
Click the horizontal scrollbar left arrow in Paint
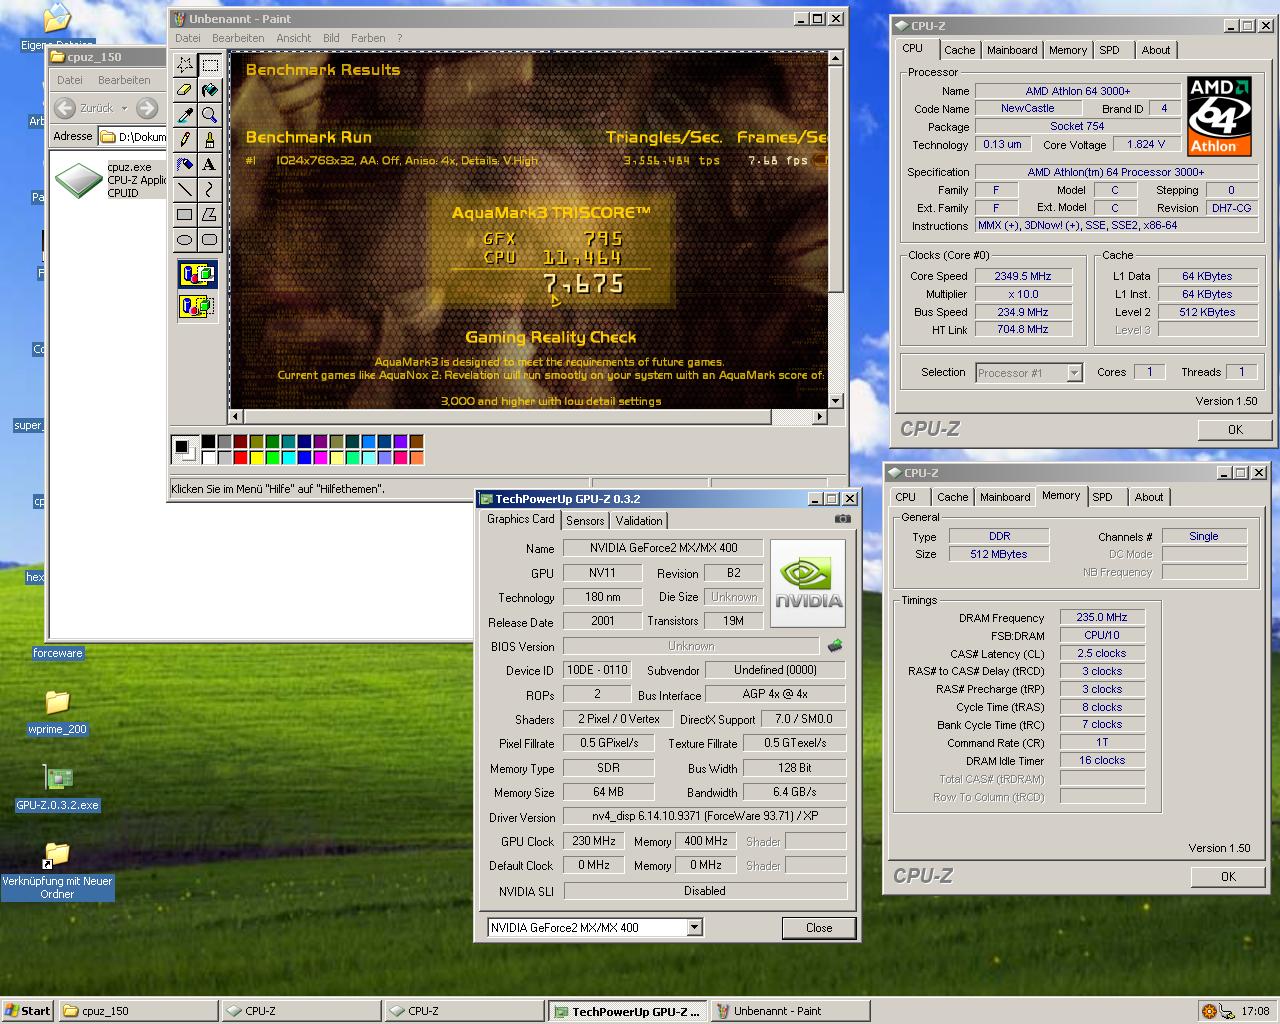236,416
